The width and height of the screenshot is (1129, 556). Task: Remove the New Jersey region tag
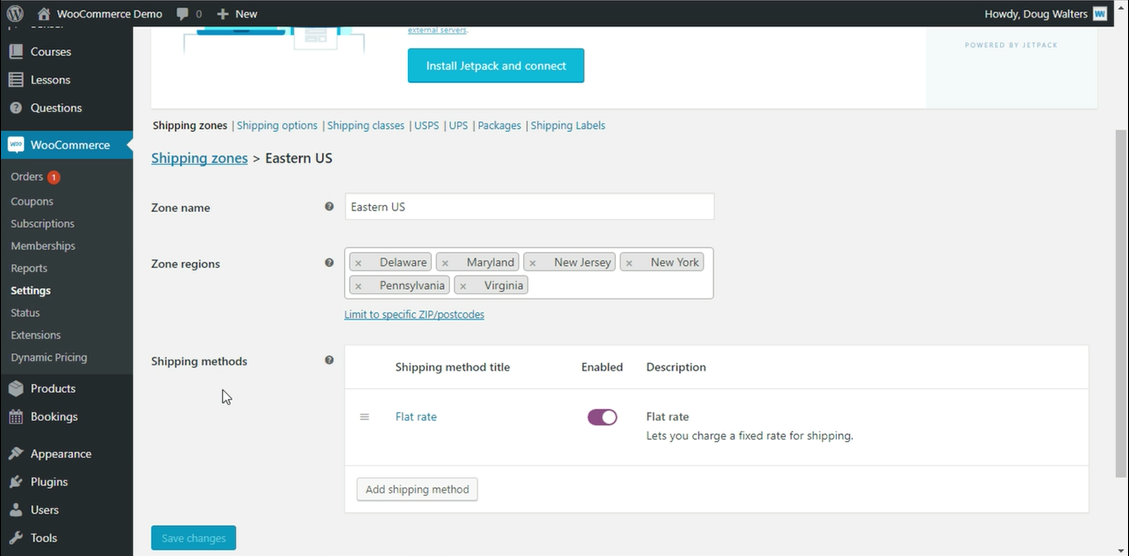pyautogui.click(x=533, y=263)
